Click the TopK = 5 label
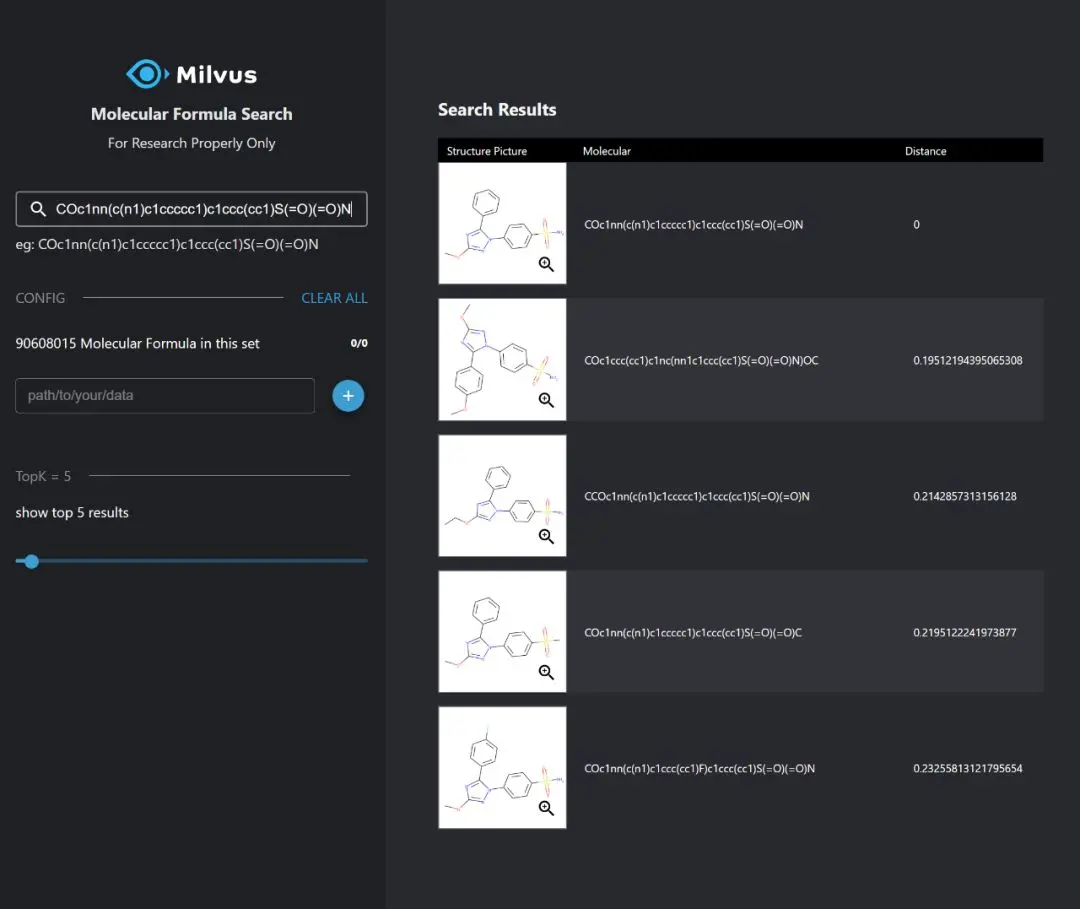This screenshot has width=1080, height=909. tap(43, 476)
